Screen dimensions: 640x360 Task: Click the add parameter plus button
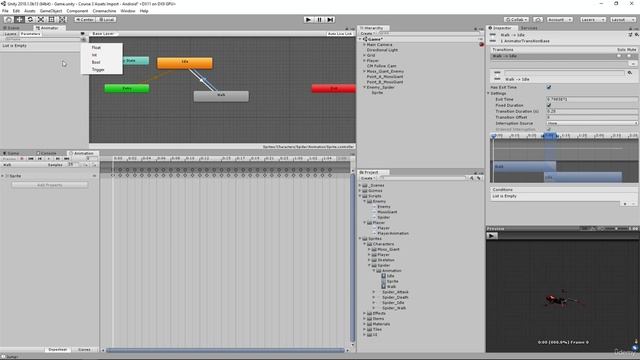click(84, 40)
